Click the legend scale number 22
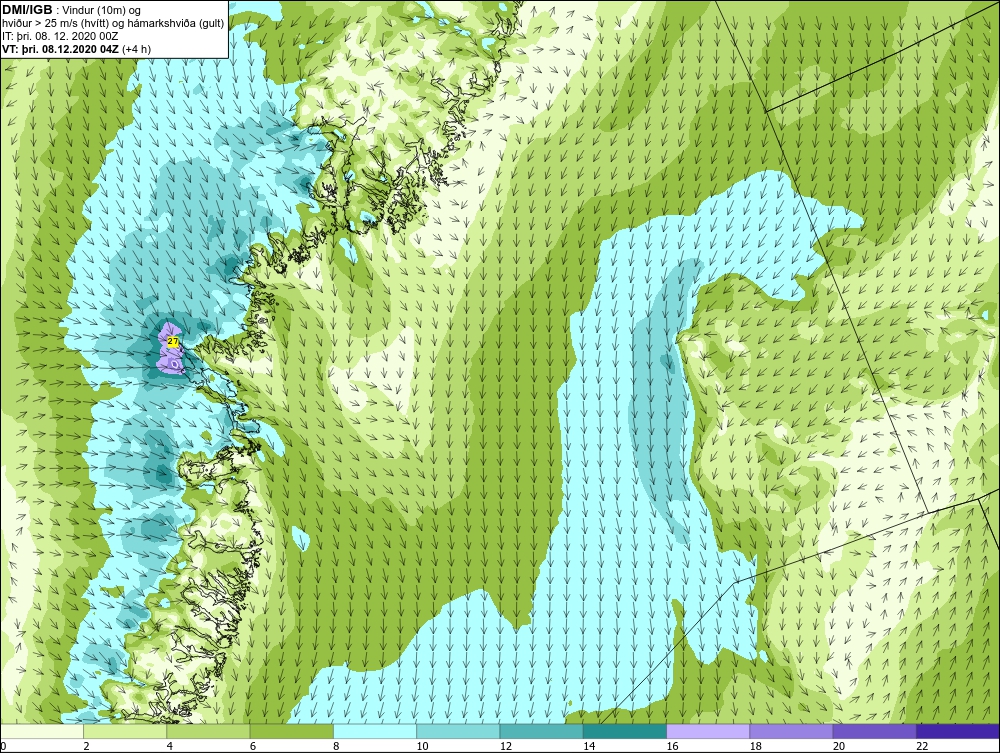Viewport: 1000px width, 753px height. tap(922, 747)
